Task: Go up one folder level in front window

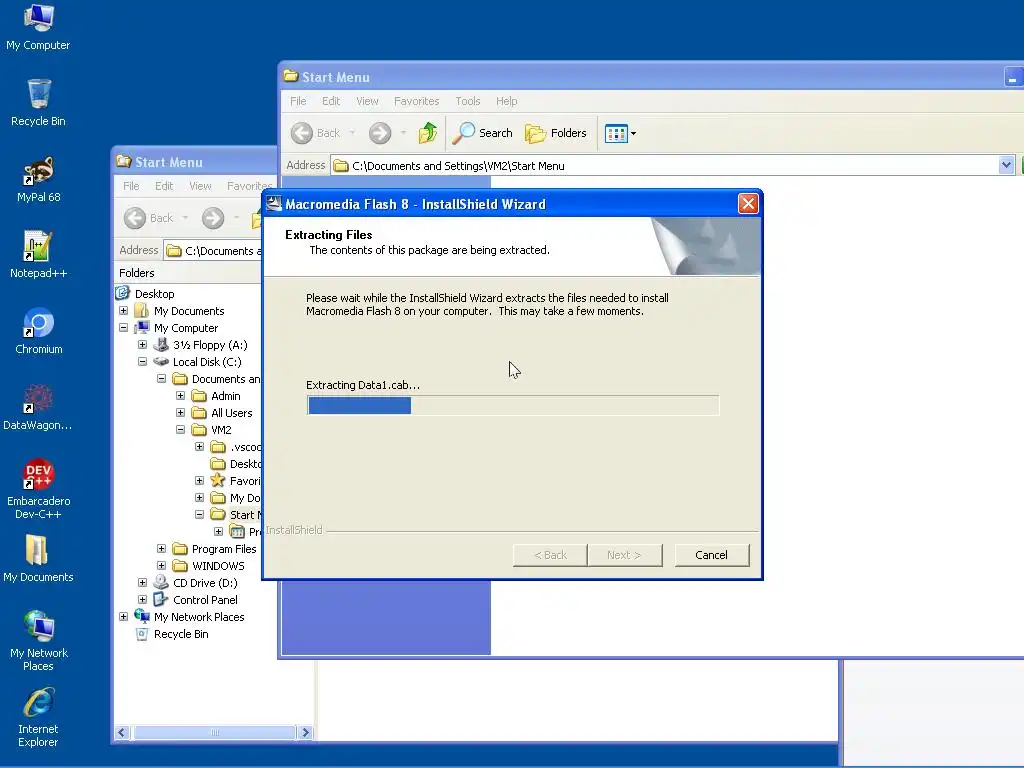Action: click(x=428, y=133)
